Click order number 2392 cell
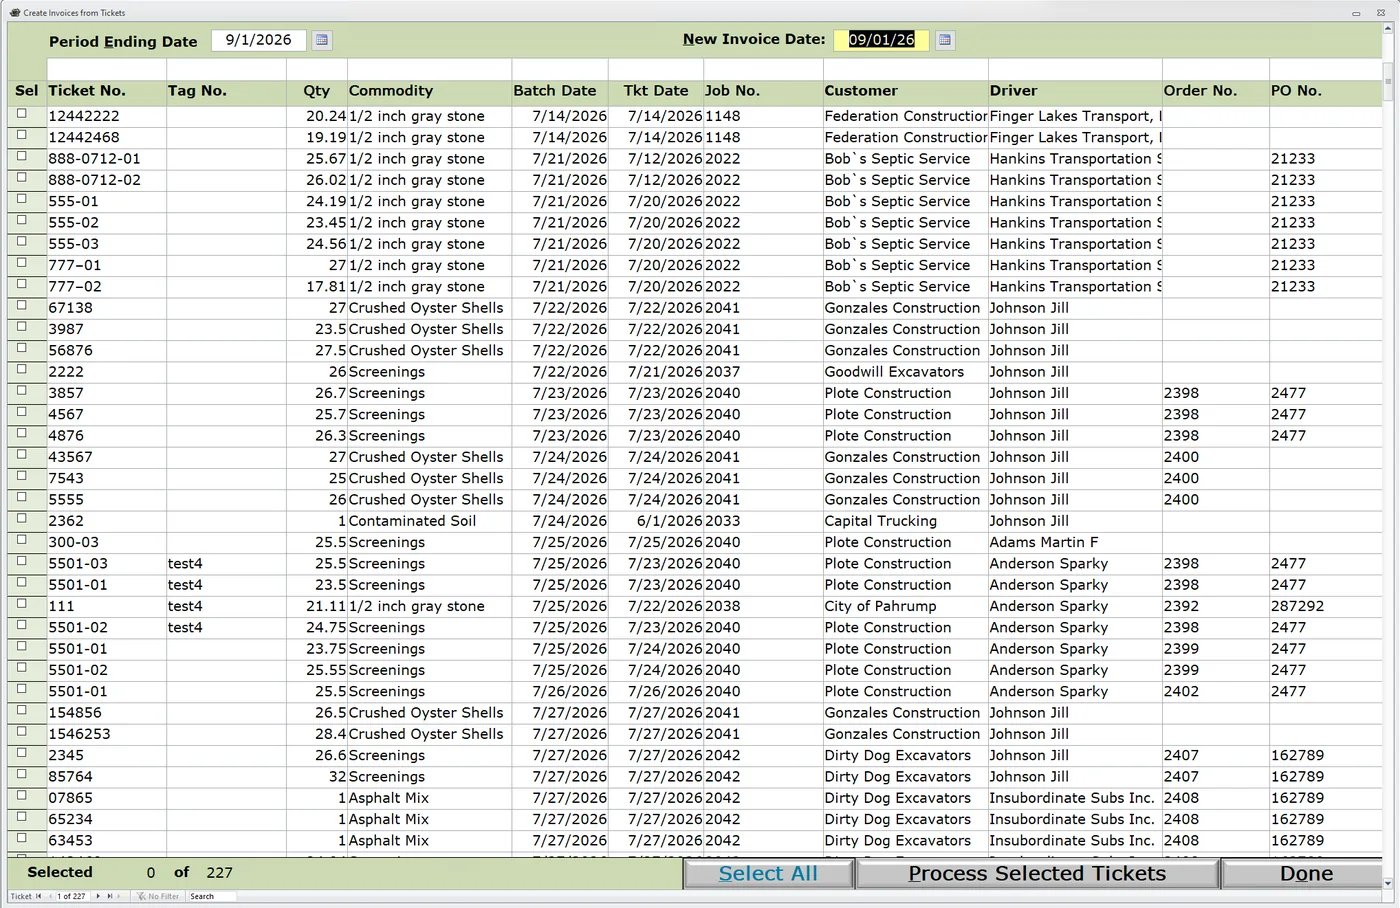Screen dimensions: 1400x908 [x=1215, y=606]
